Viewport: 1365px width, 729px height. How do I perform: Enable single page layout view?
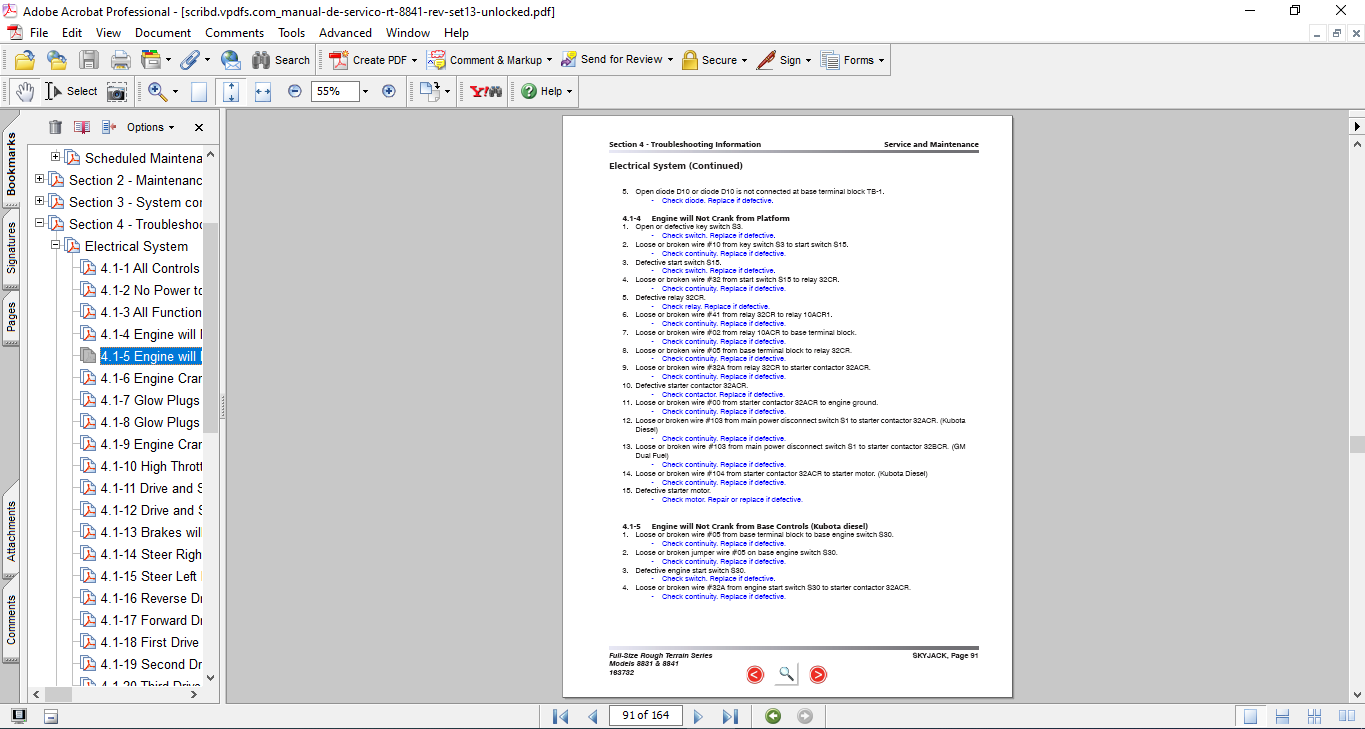[1250, 716]
